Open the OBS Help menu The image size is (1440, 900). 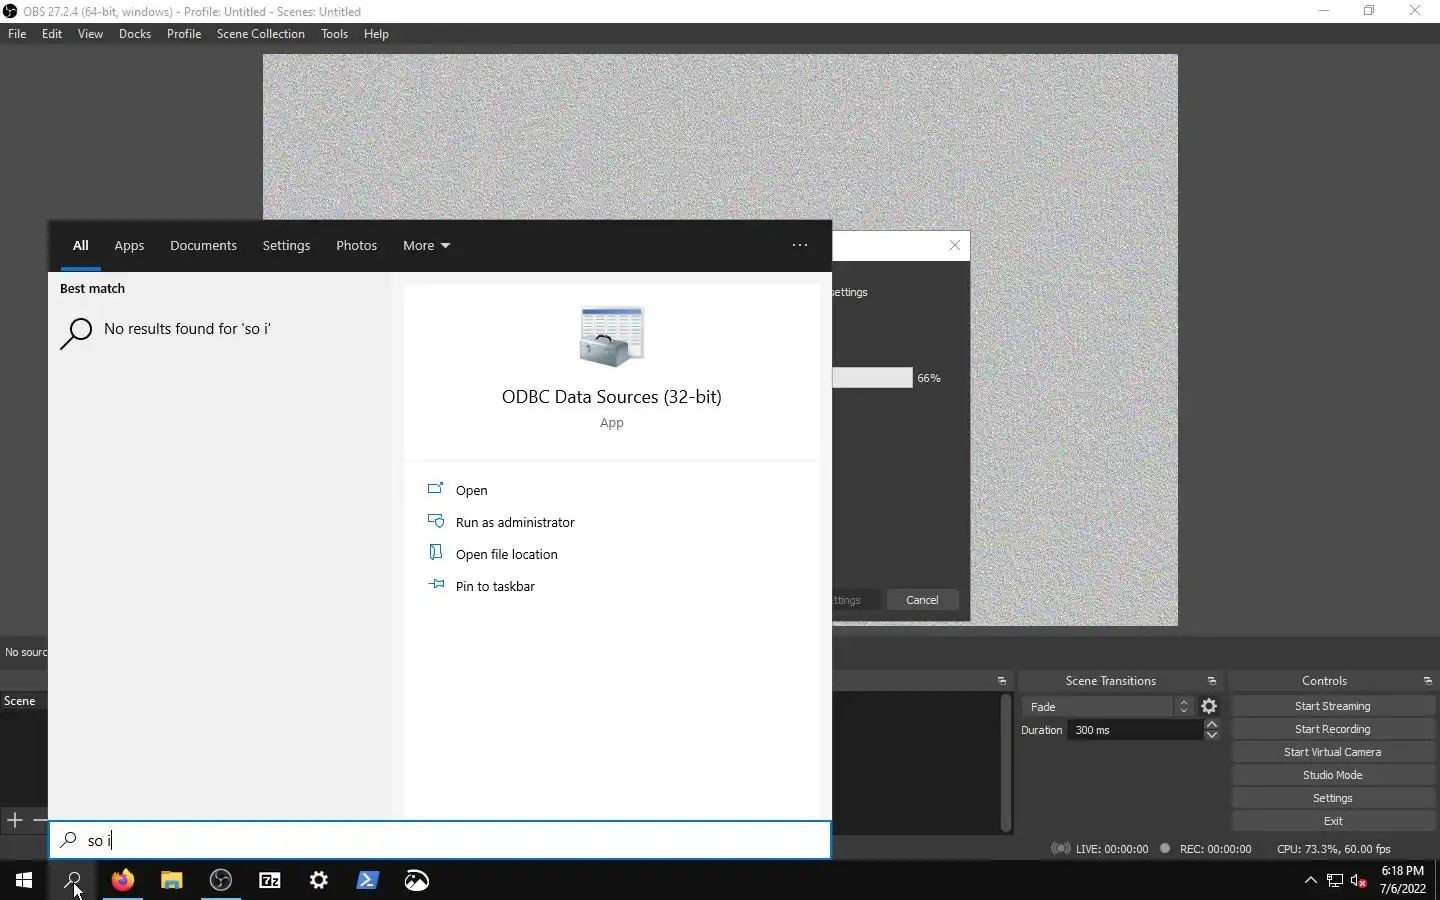[x=376, y=34]
